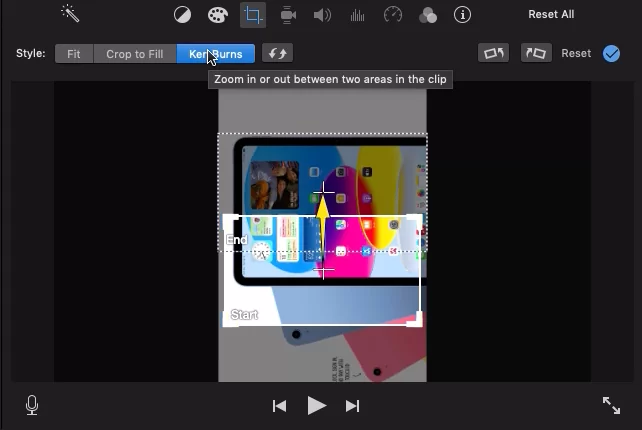This screenshot has height=430, width=642.
Task: Open the color balance tool
Action: pyautogui.click(x=182, y=15)
